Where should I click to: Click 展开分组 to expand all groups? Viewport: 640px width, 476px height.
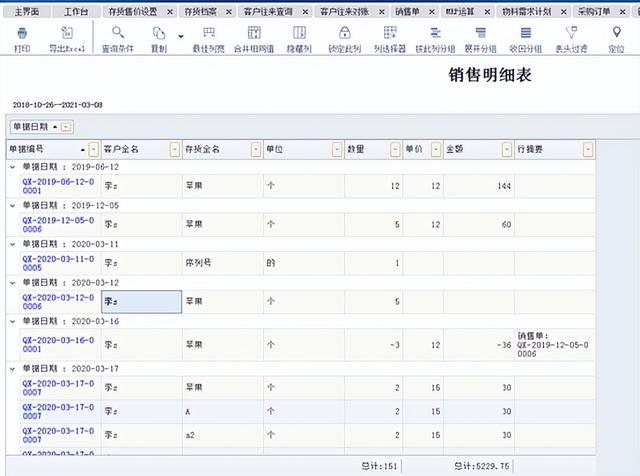tap(483, 39)
